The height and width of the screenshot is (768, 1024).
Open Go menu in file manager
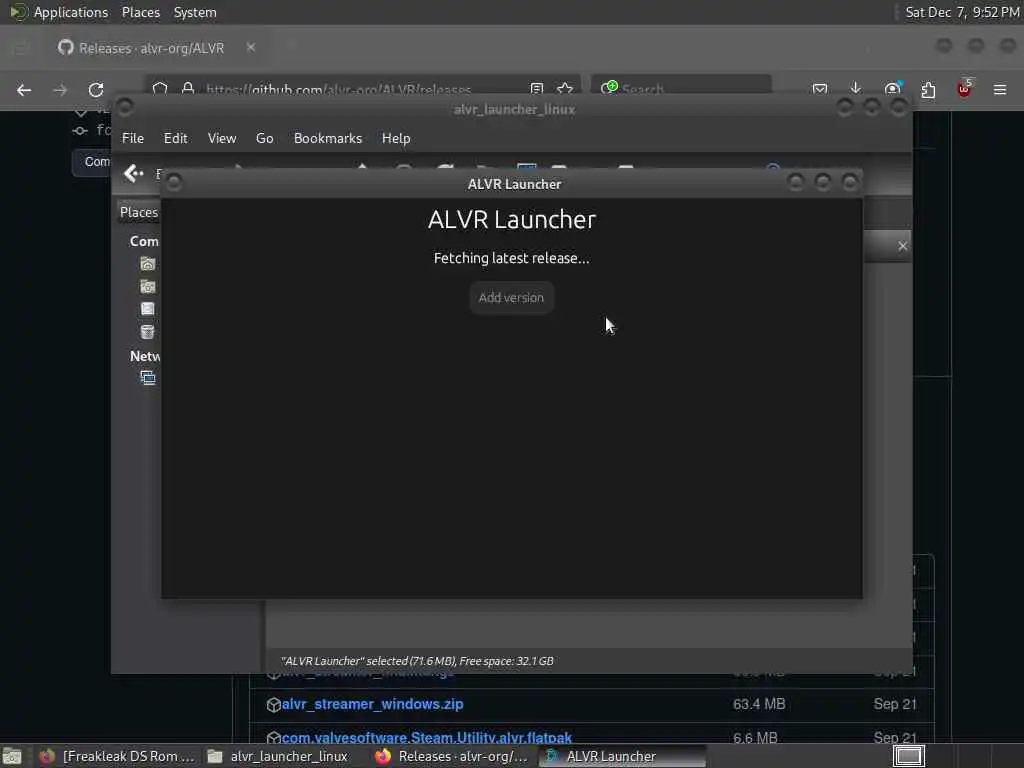pos(264,138)
